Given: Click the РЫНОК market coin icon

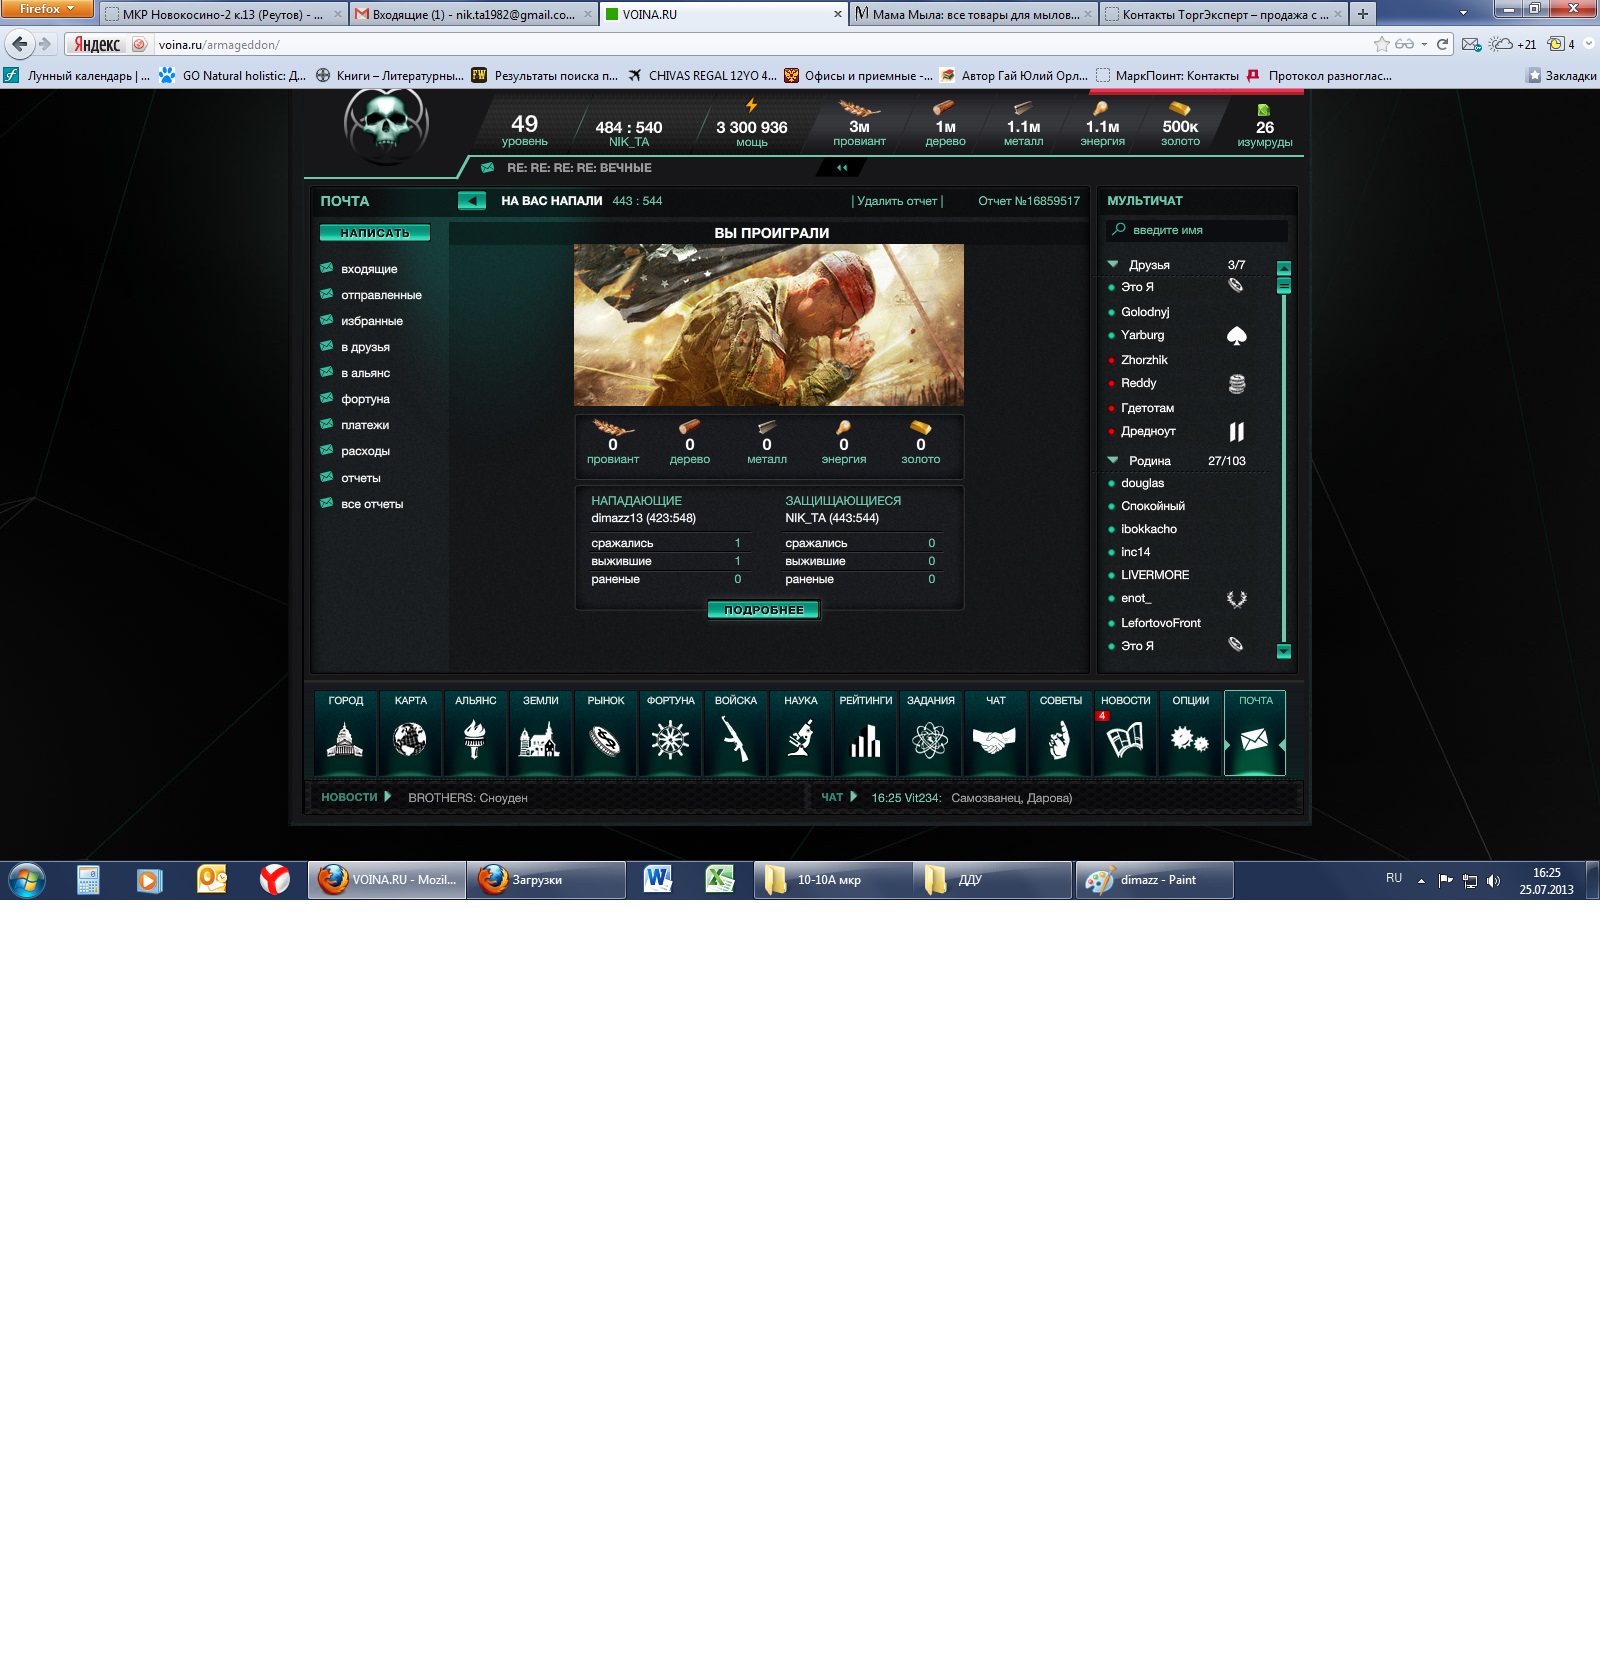Looking at the screenshot, I should [x=605, y=739].
